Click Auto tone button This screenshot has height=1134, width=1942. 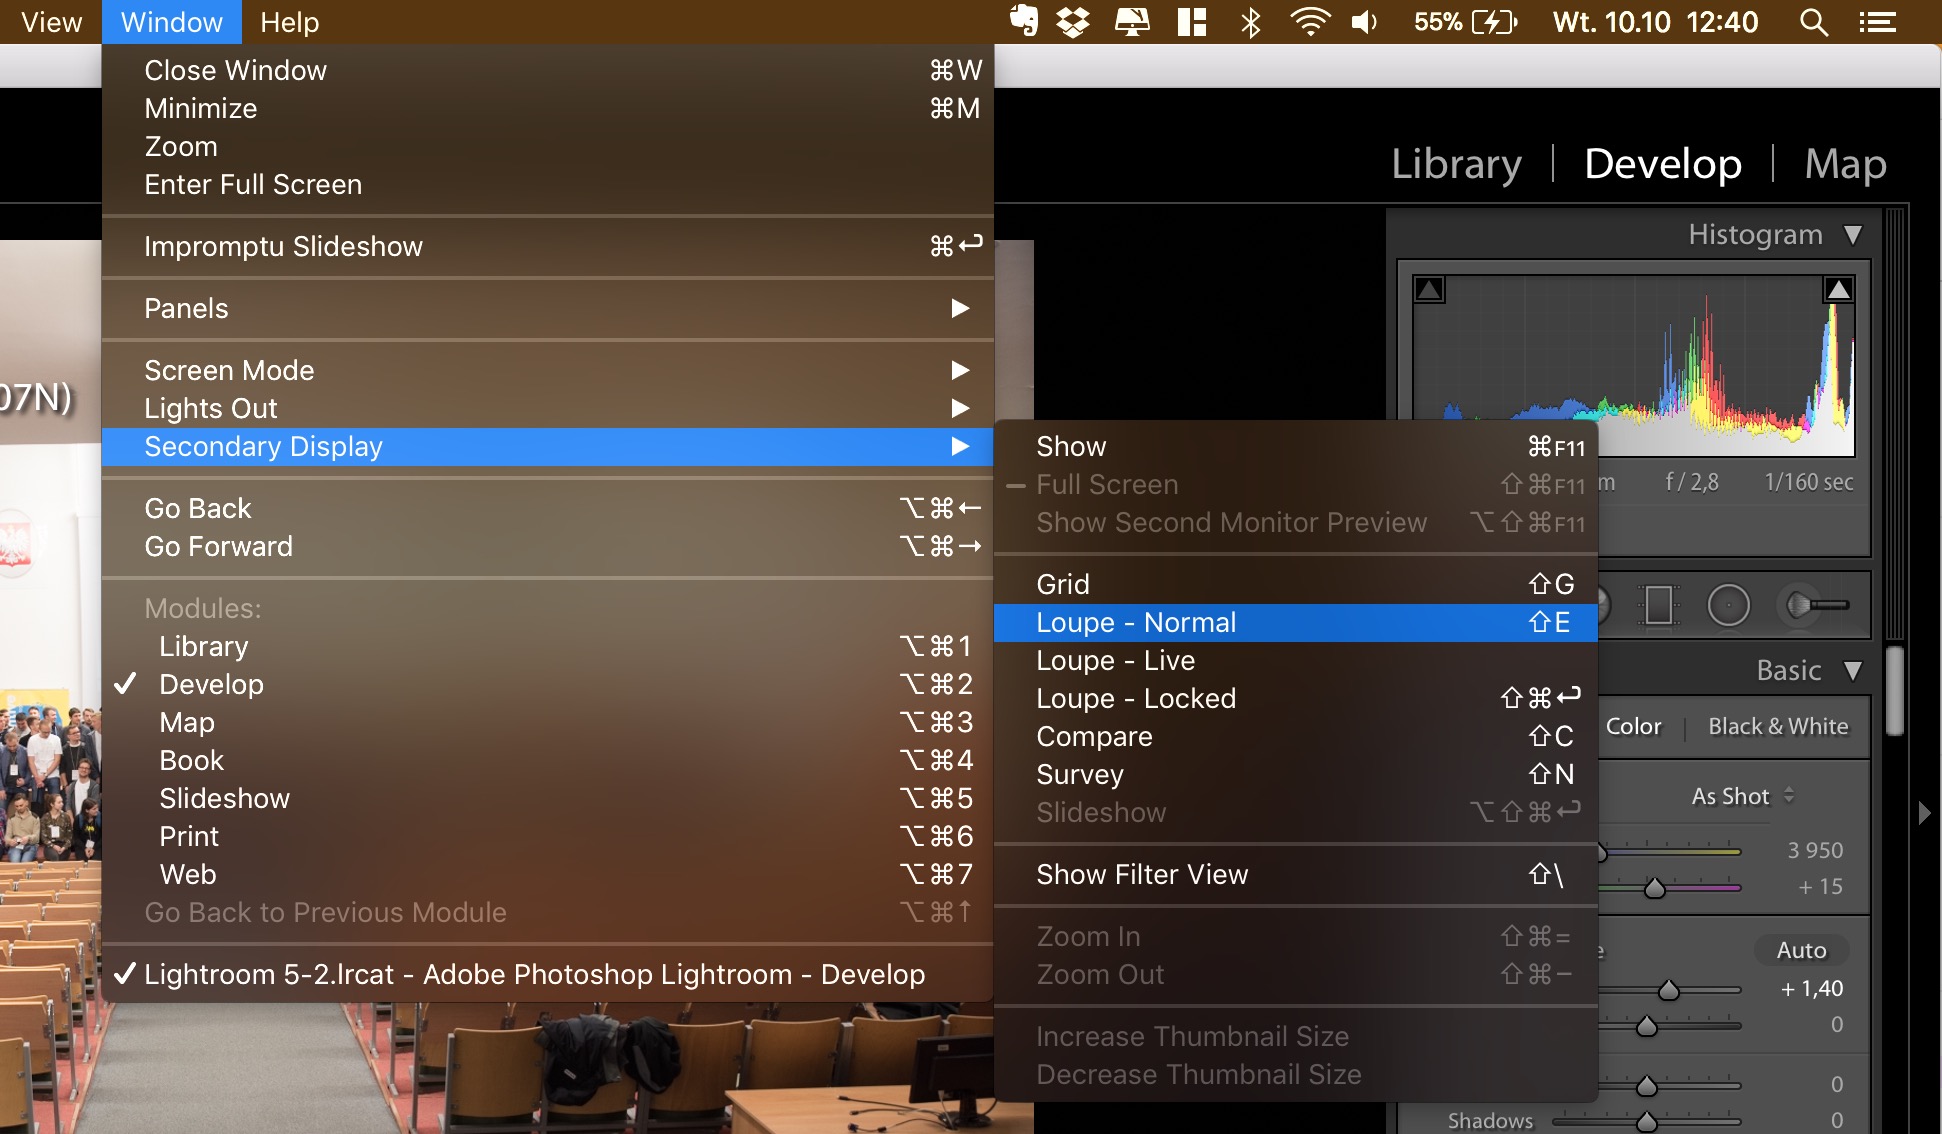1801,950
